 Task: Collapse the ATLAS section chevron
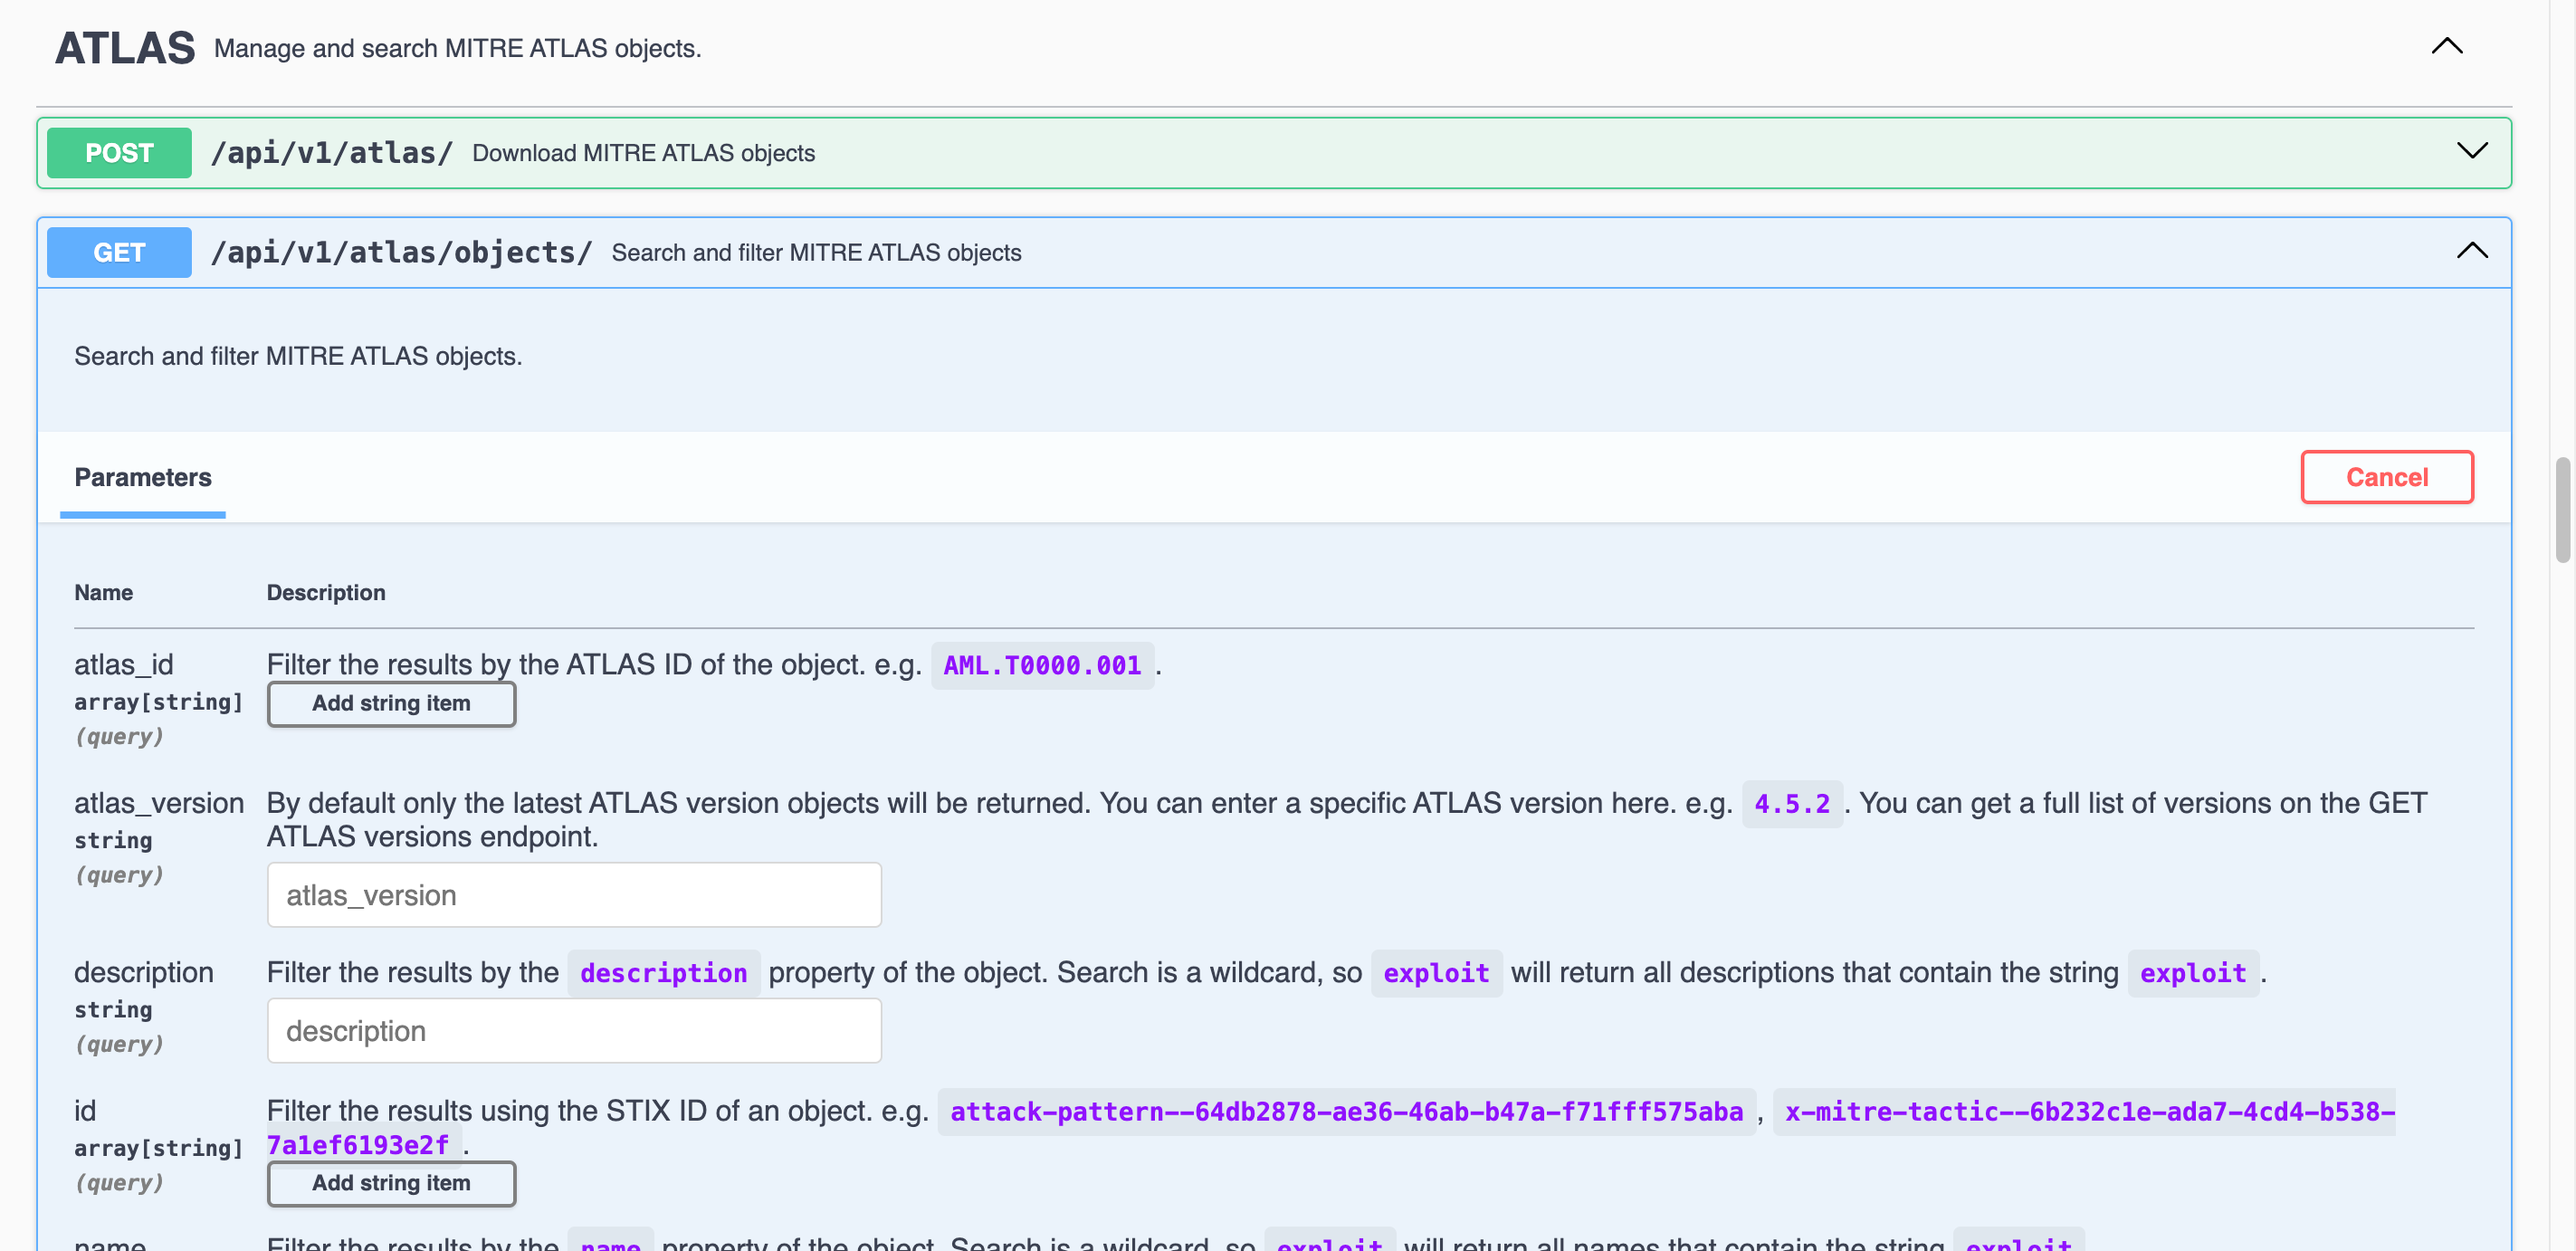(2446, 47)
